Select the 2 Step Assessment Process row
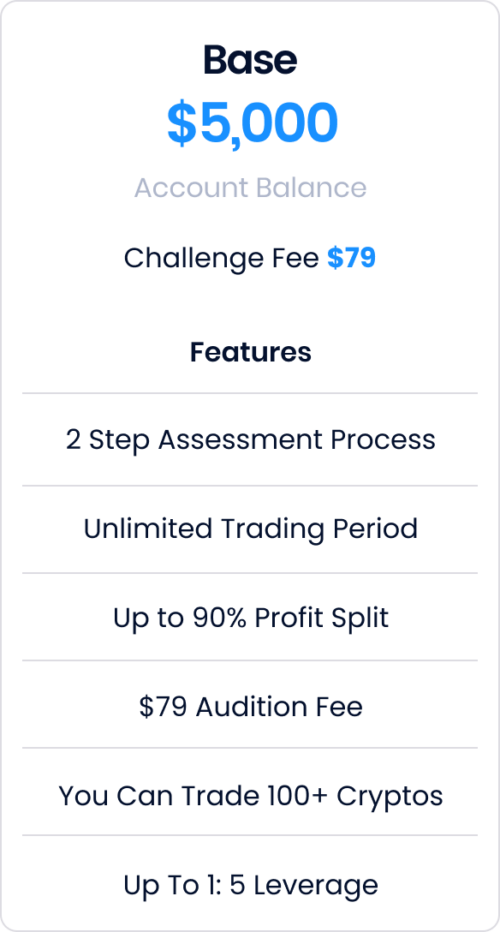 [x=250, y=440]
